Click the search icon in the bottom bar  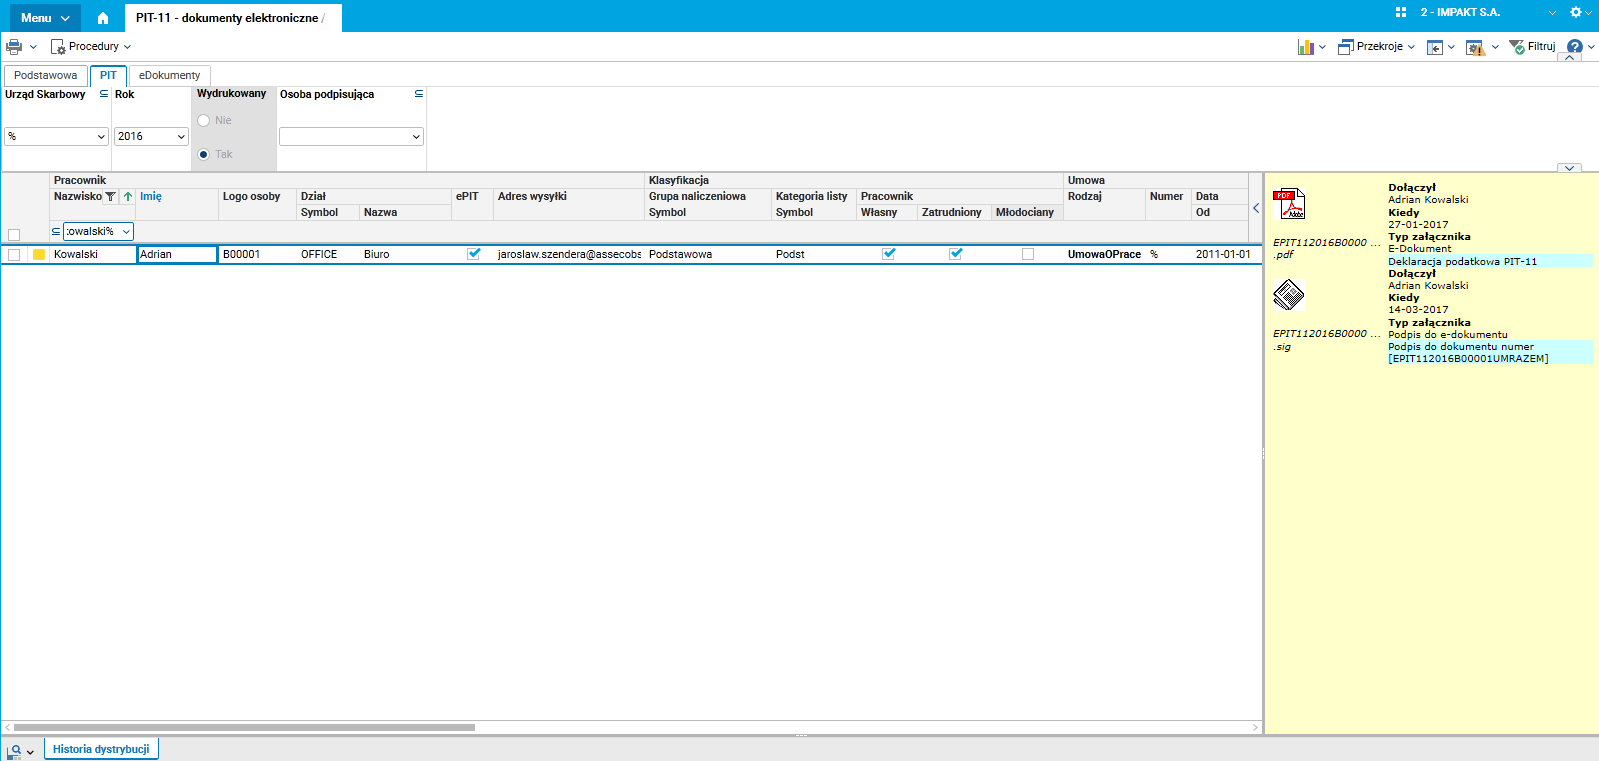click(15, 751)
